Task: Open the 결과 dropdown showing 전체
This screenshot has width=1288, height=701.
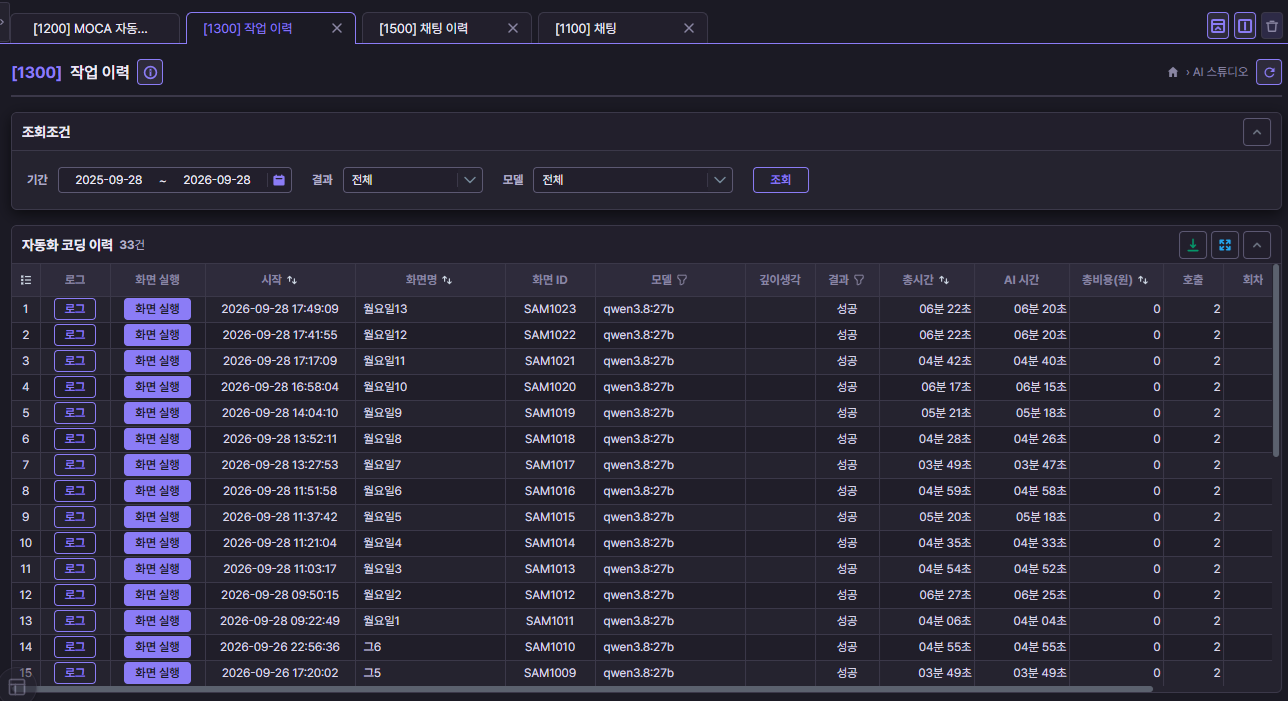Action: click(413, 180)
